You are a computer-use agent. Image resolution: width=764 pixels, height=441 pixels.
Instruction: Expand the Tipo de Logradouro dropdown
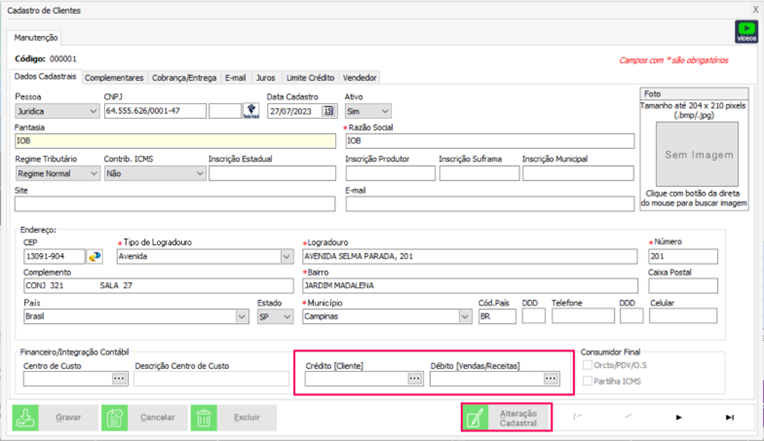(x=286, y=256)
